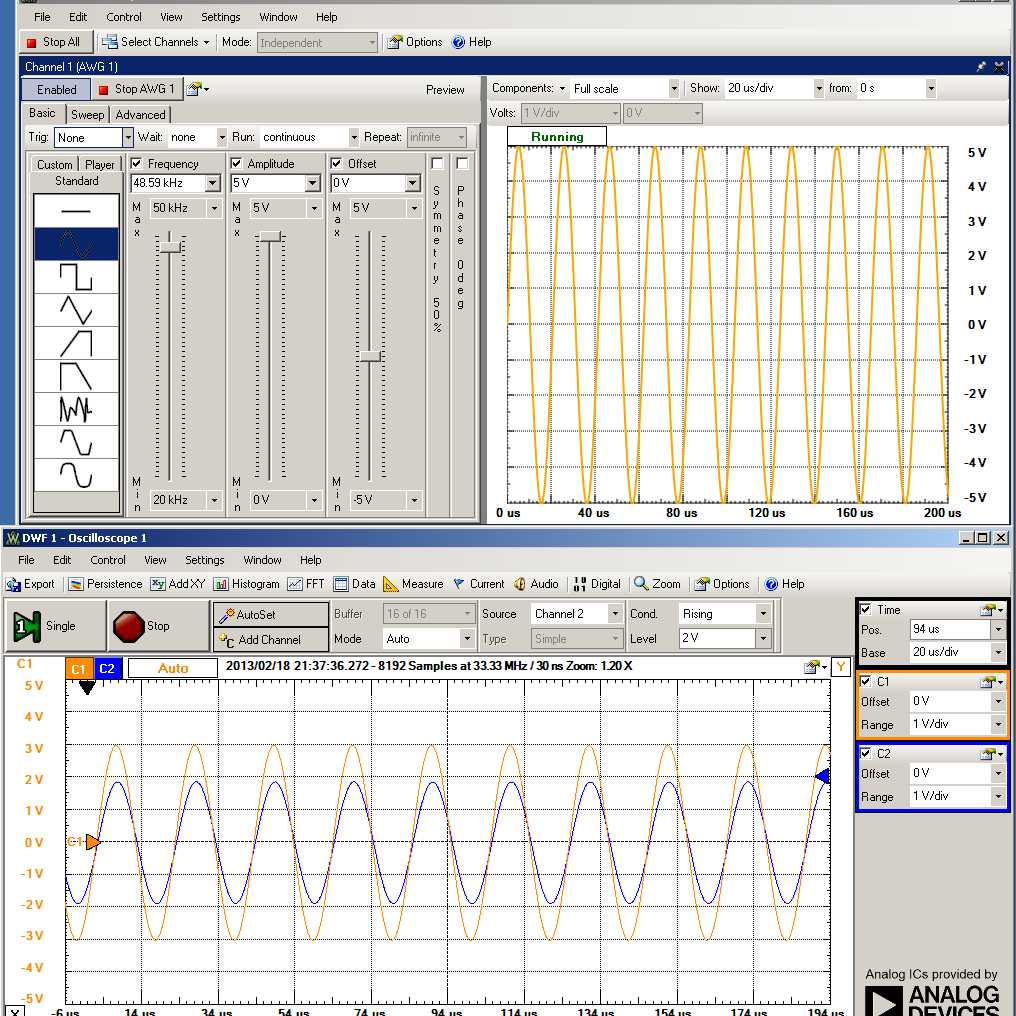Viewport: 1016px width, 1016px height.
Task: Open the FFT view
Action: [306, 584]
